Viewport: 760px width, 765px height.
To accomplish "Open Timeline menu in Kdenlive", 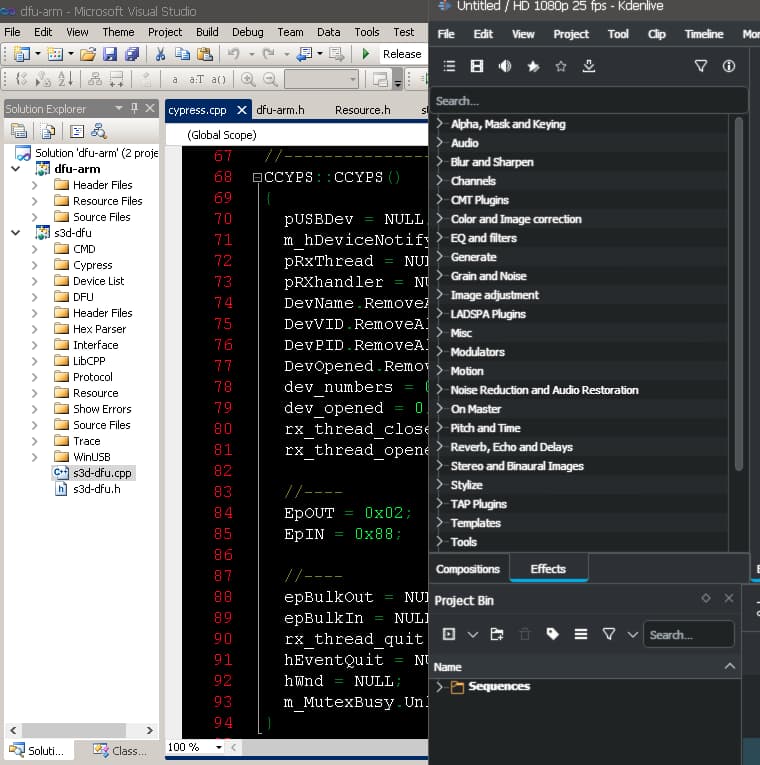I will [x=704, y=34].
